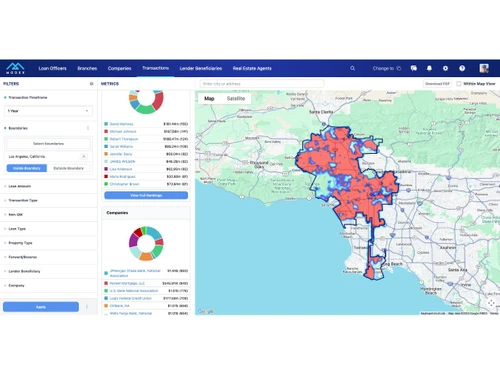Select Inside Boundary option
Screen dimensions: 500x375
click(27, 168)
